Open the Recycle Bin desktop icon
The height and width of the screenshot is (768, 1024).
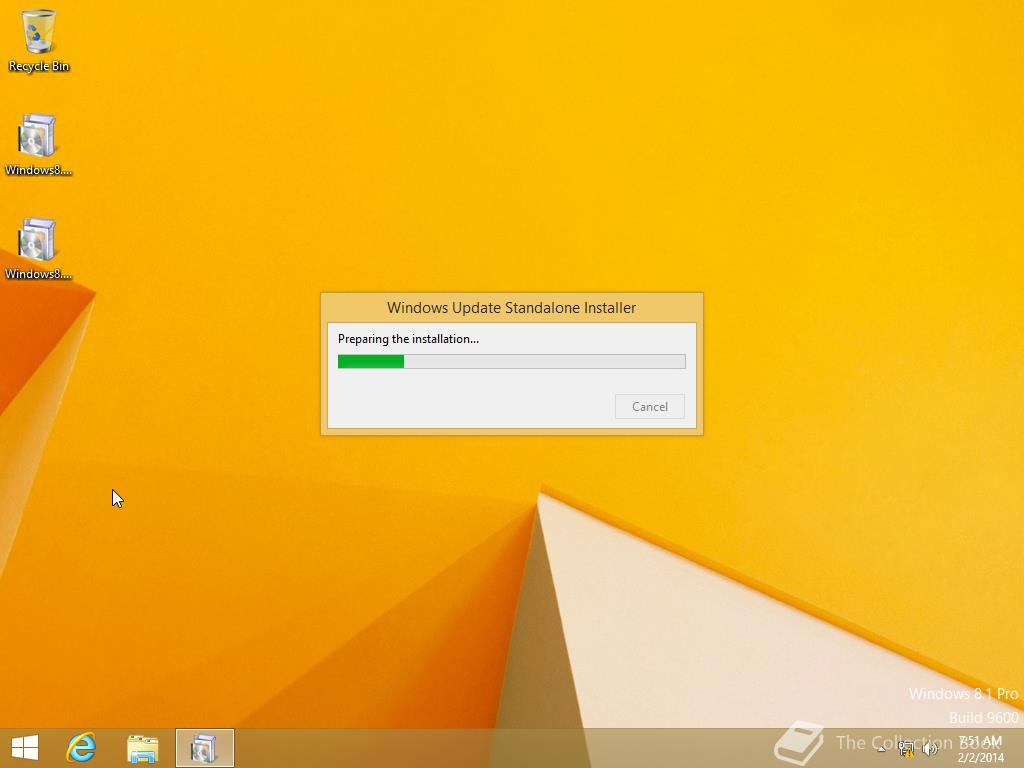point(39,40)
